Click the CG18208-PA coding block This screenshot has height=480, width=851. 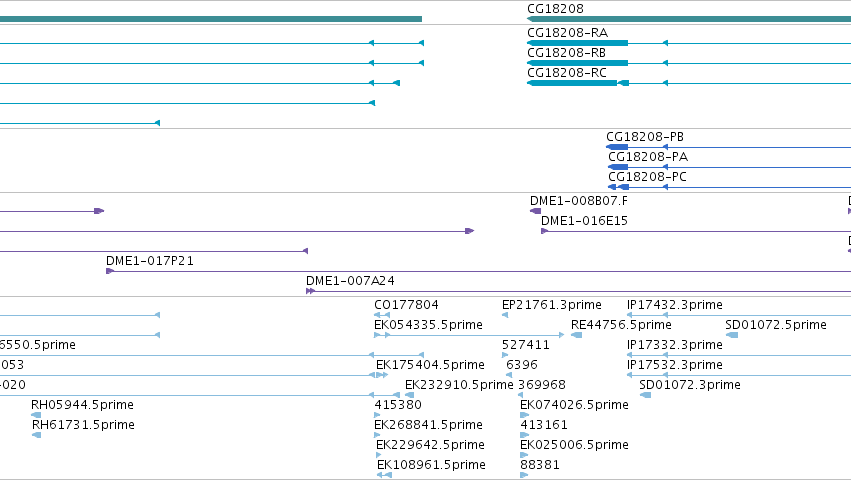[x=618, y=167]
